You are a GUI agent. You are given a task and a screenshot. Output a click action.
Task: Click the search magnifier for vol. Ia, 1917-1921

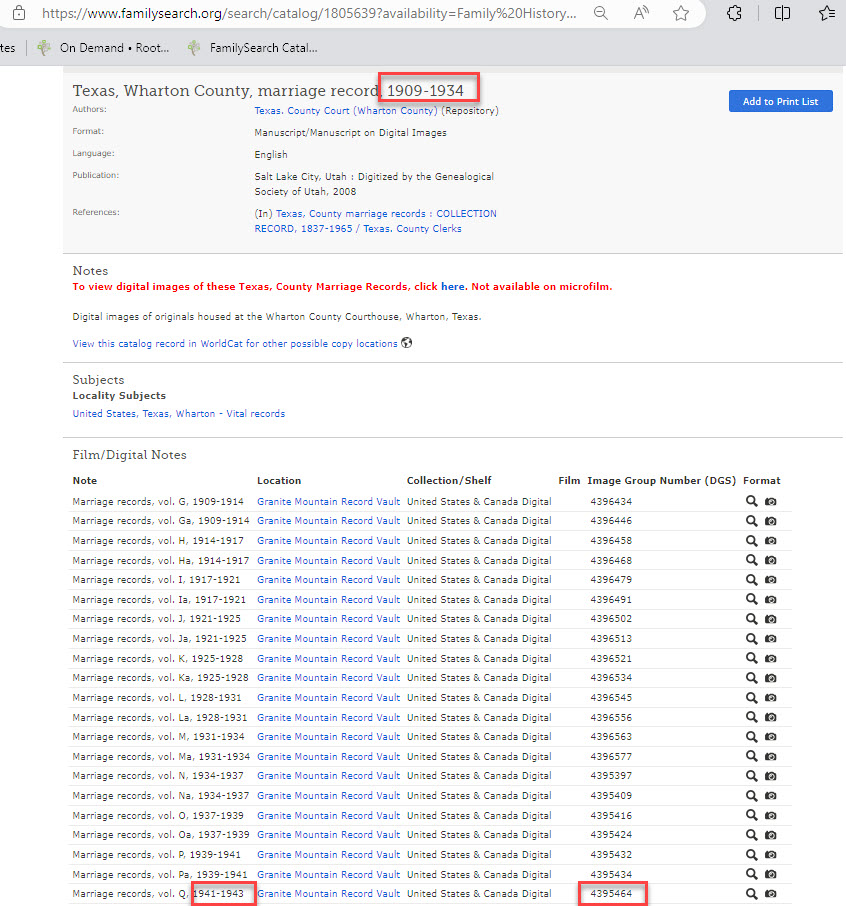[x=751, y=600]
